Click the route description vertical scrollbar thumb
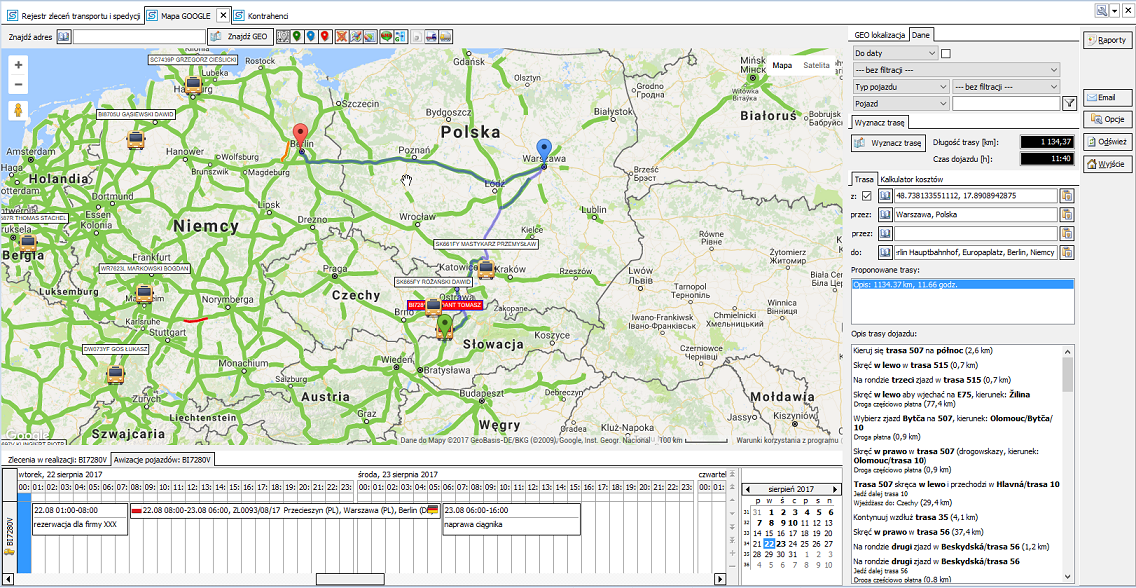 tap(1068, 373)
